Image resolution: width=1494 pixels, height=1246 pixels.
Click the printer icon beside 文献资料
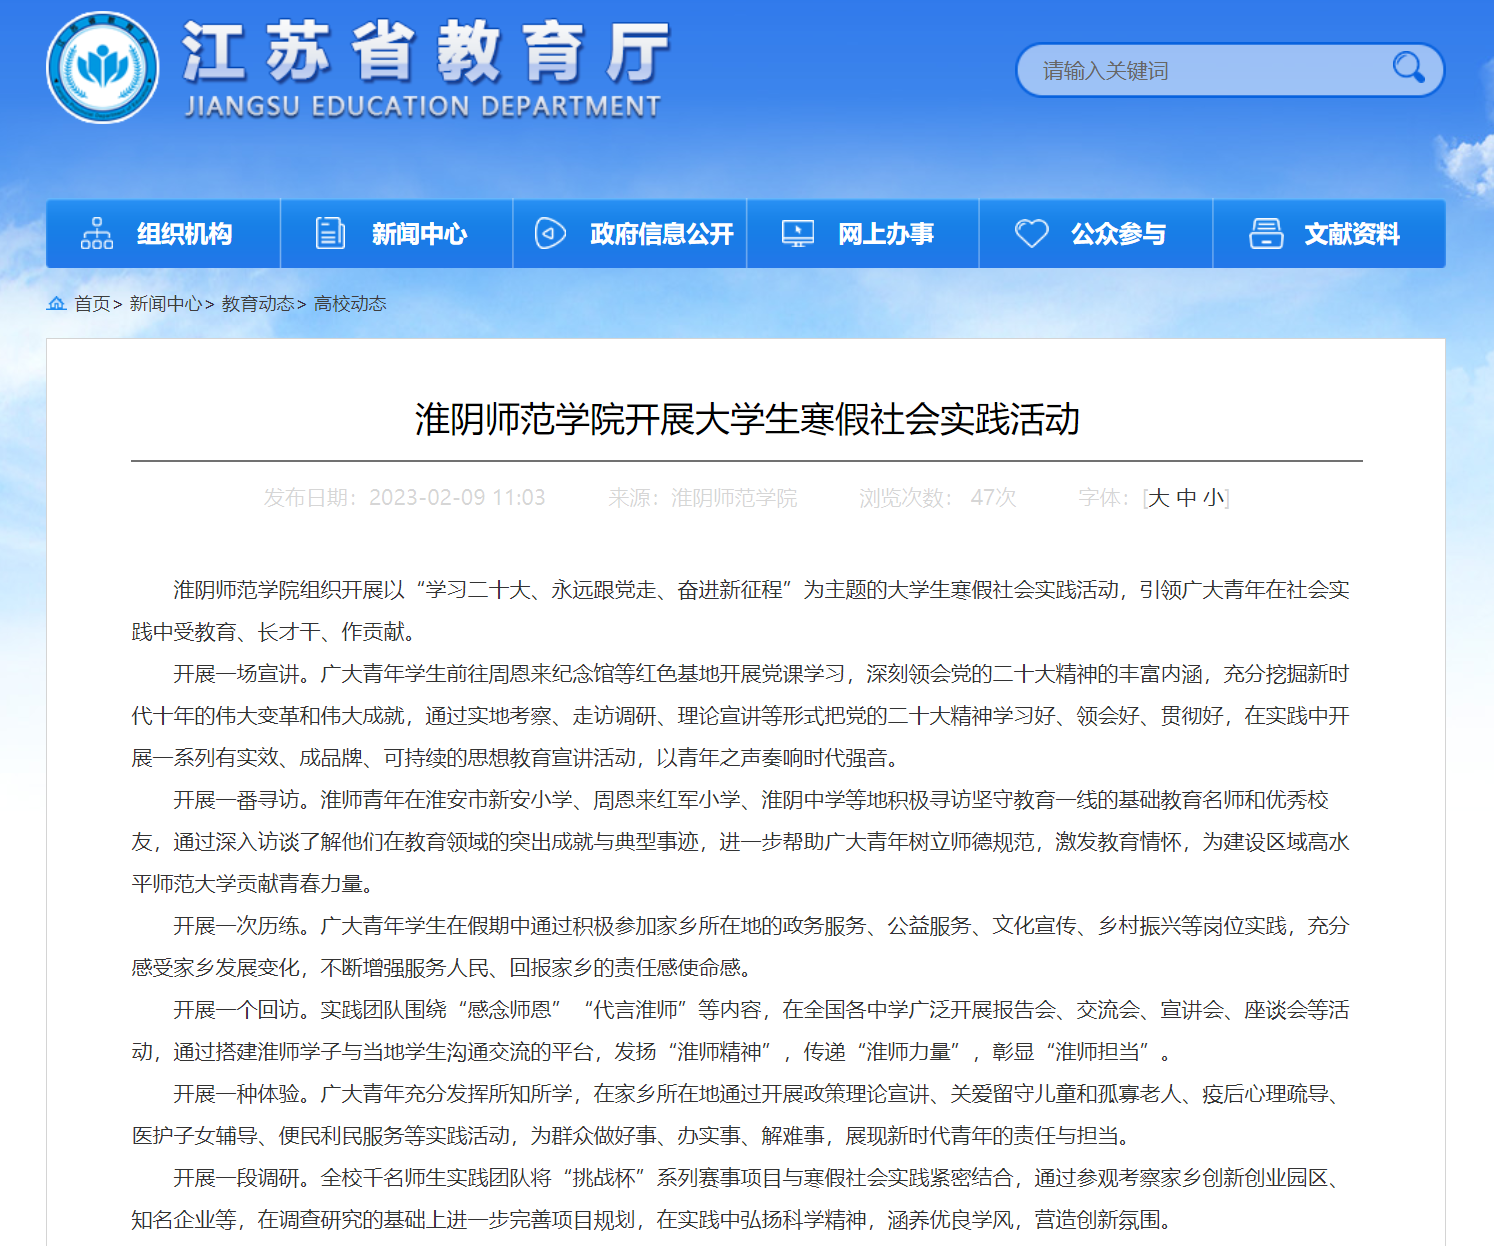(1266, 233)
